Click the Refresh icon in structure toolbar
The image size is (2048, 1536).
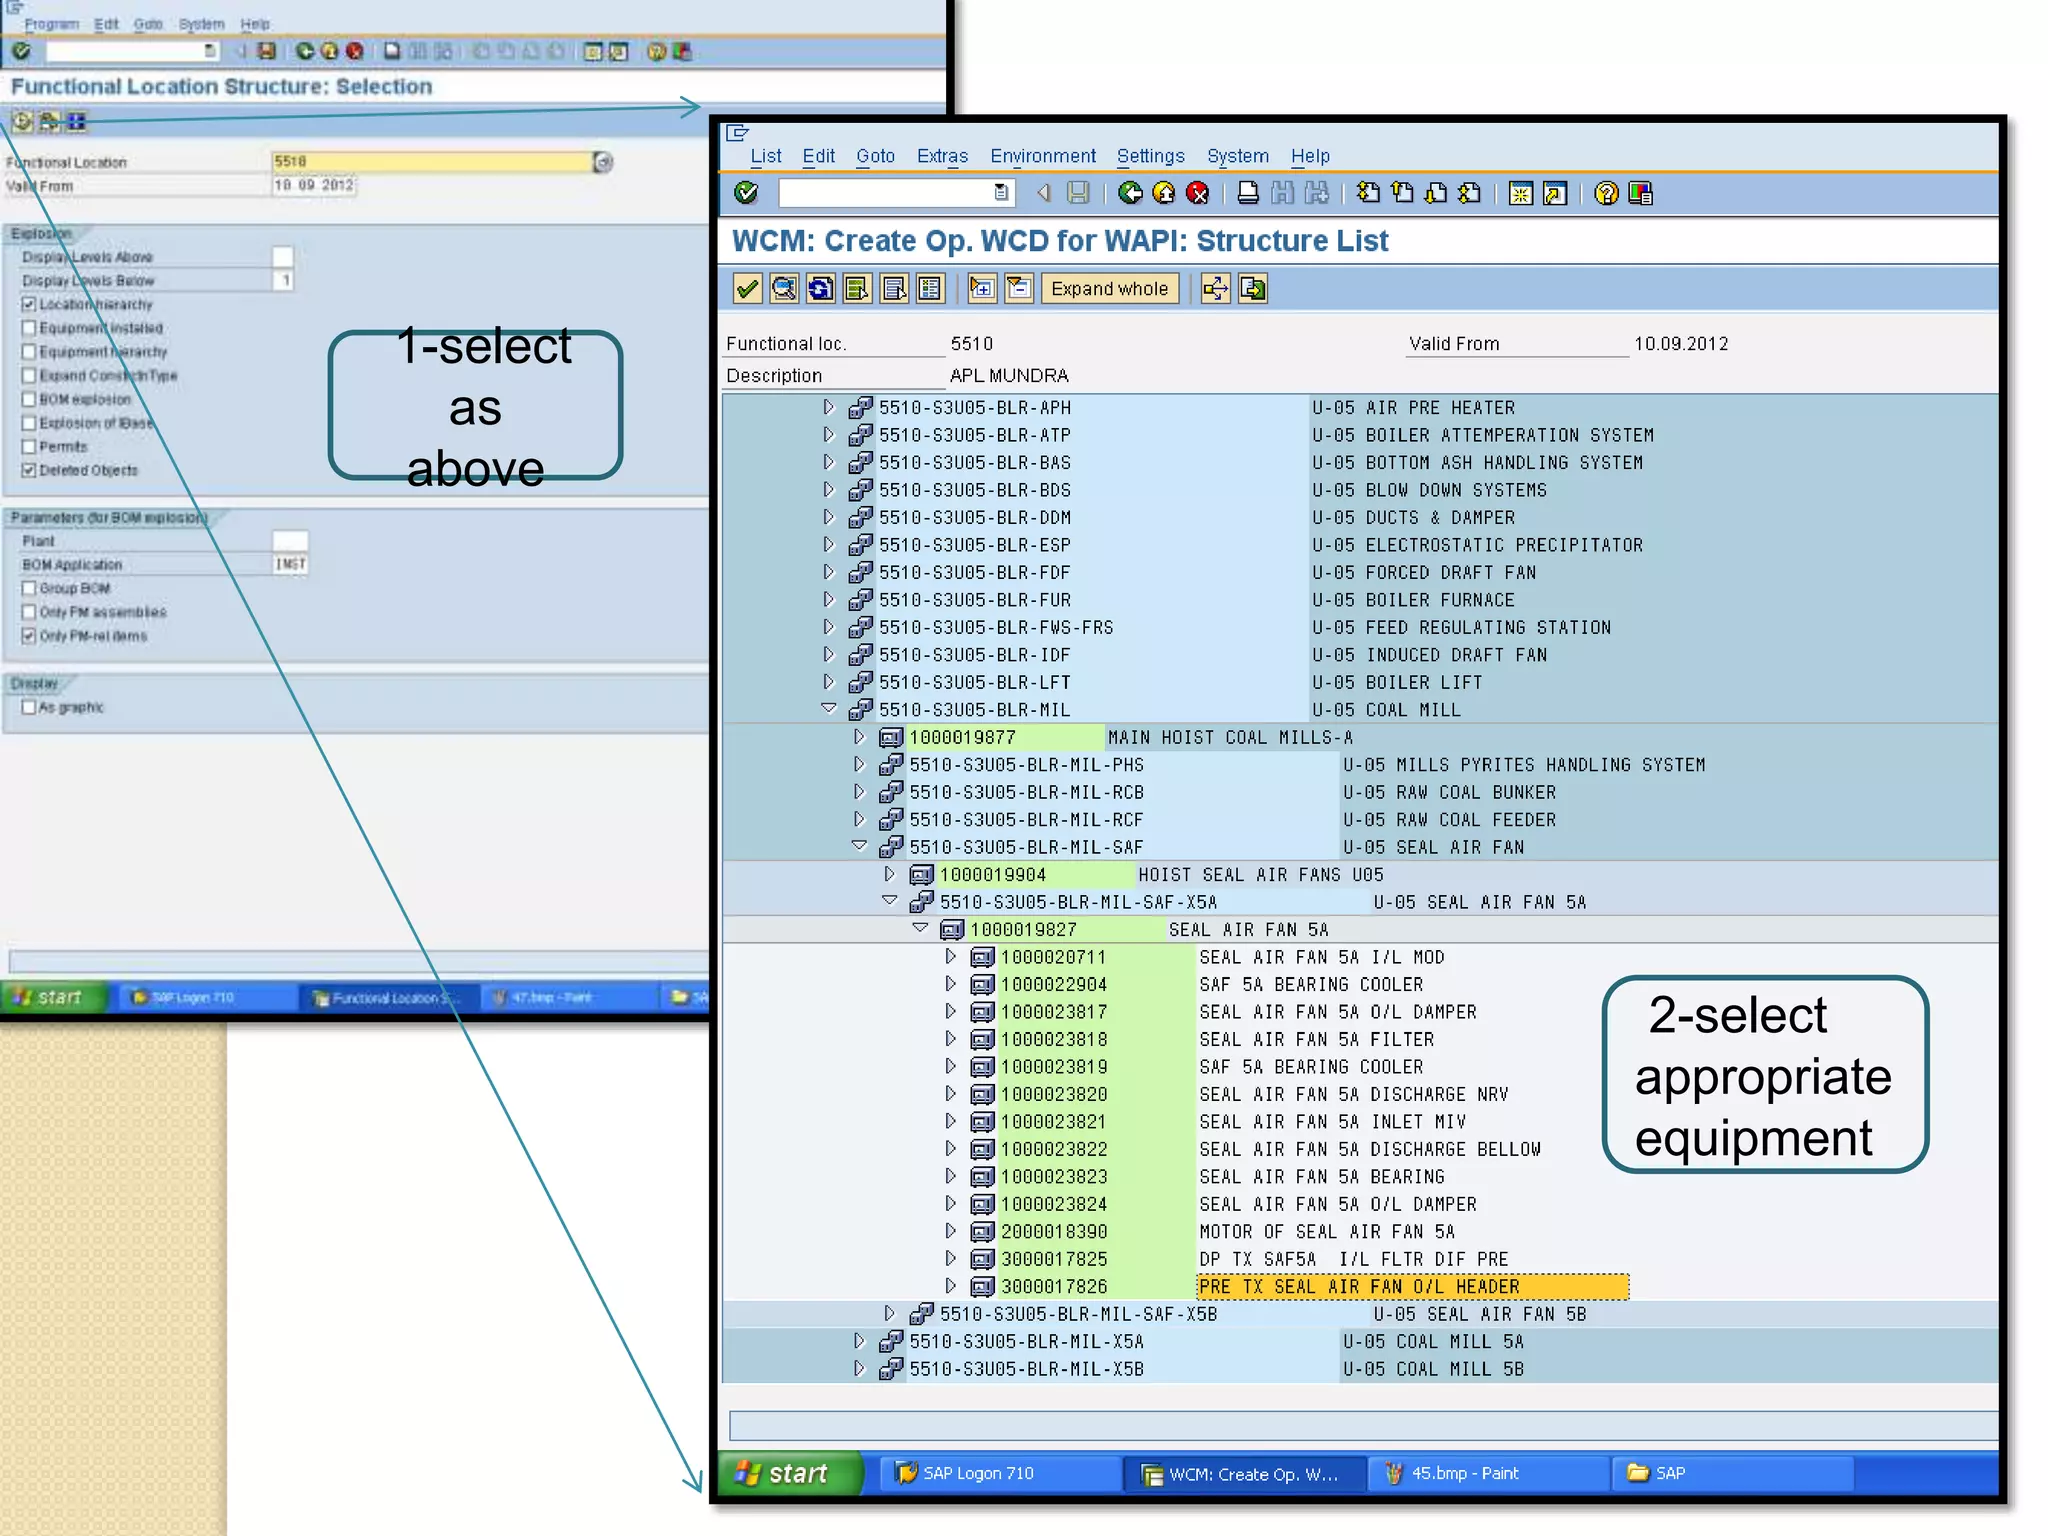point(820,289)
